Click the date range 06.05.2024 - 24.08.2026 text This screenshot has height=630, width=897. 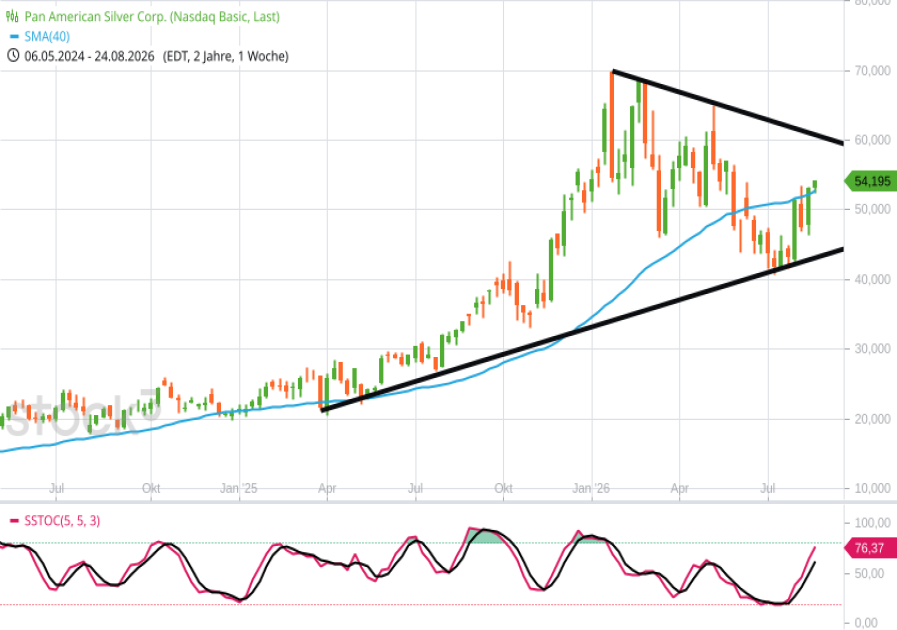click(x=89, y=56)
